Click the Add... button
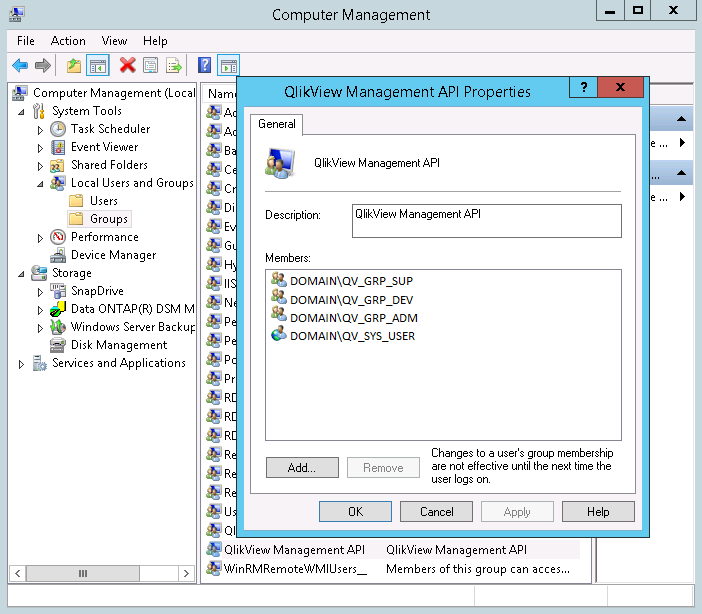Image resolution: width=702 pixels, height=614 pixels. [x=302, y=468]
